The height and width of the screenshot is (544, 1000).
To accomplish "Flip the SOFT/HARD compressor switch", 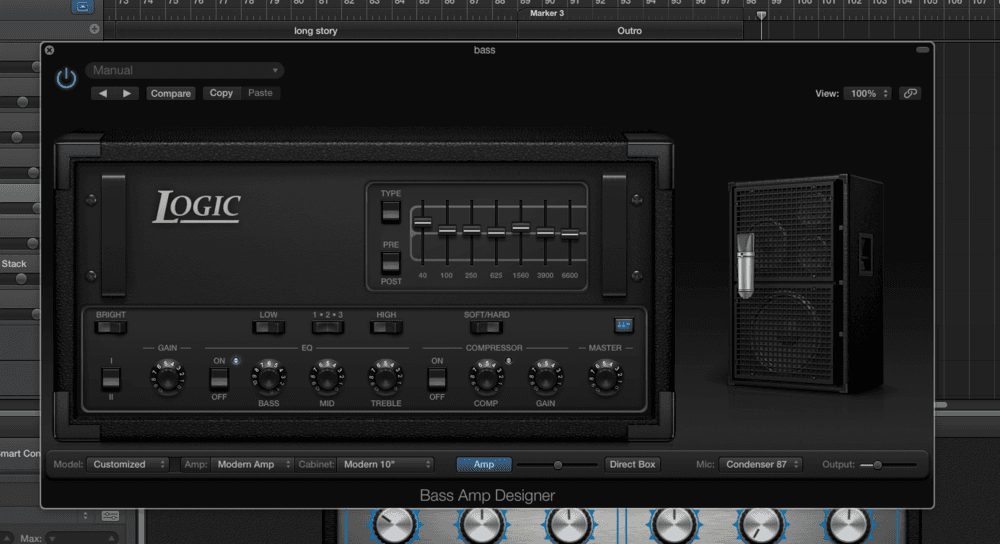I will [486, 328].
